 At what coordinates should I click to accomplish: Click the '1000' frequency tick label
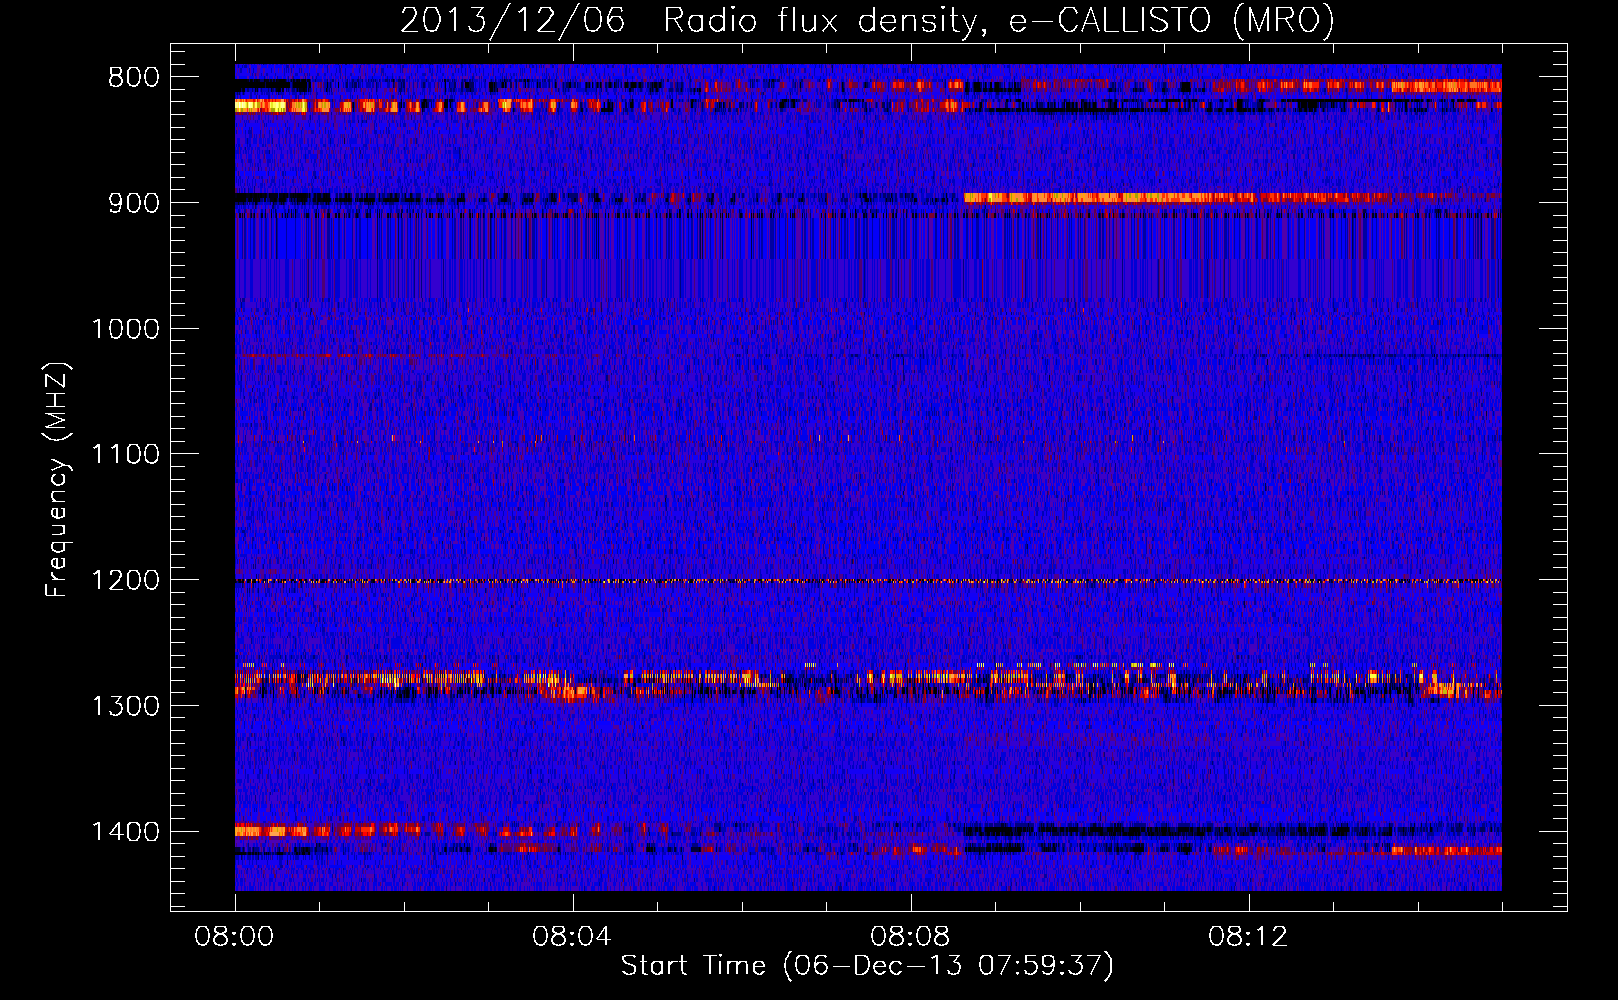[x=125, y=329]
